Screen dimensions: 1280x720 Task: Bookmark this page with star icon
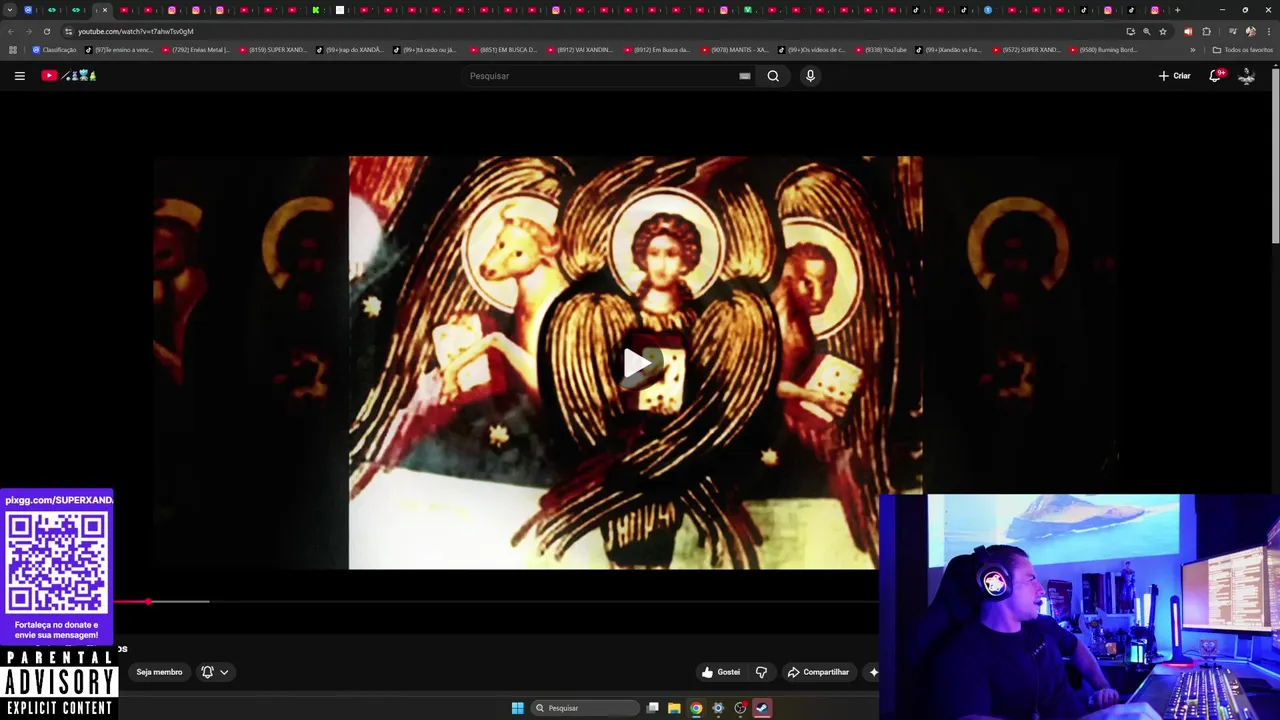[x=1163, y=31]
